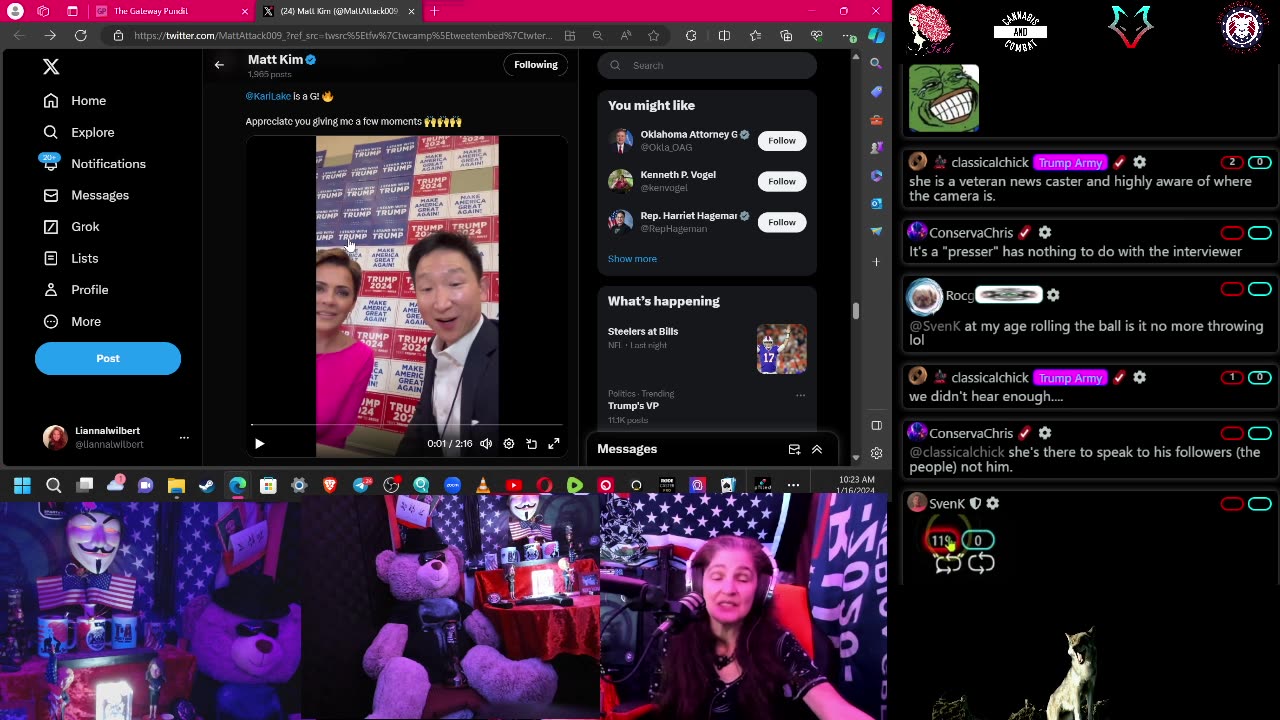Click the Post button
The image size is (1280, 720).
pos(108,358)
